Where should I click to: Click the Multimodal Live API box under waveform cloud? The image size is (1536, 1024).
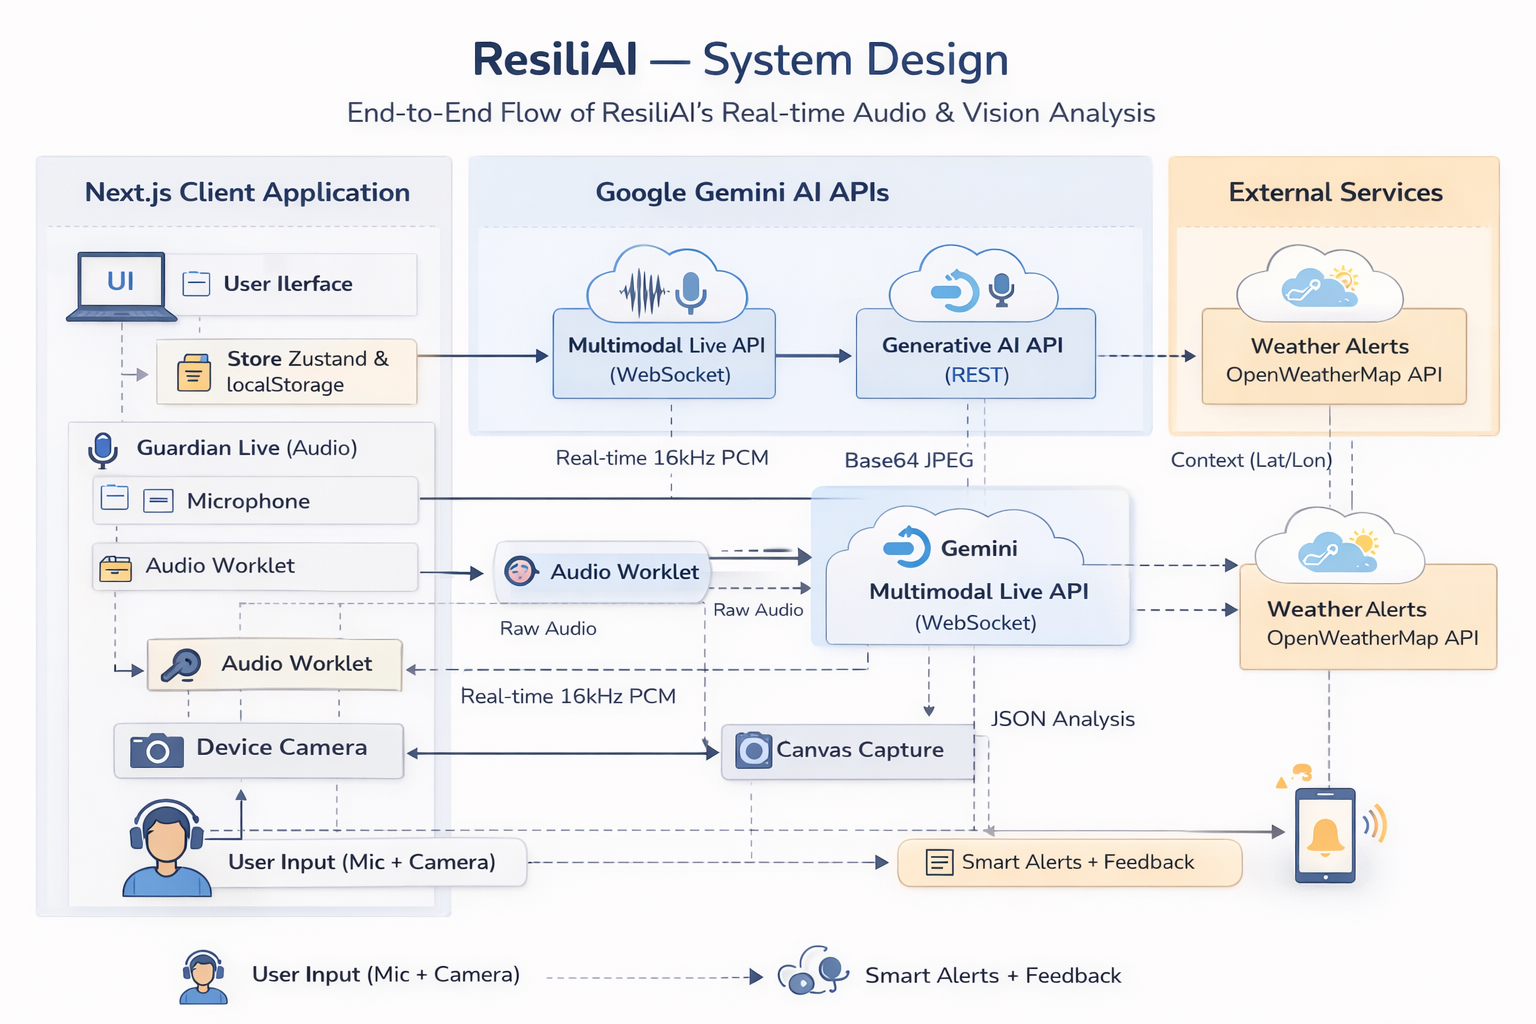664,355
